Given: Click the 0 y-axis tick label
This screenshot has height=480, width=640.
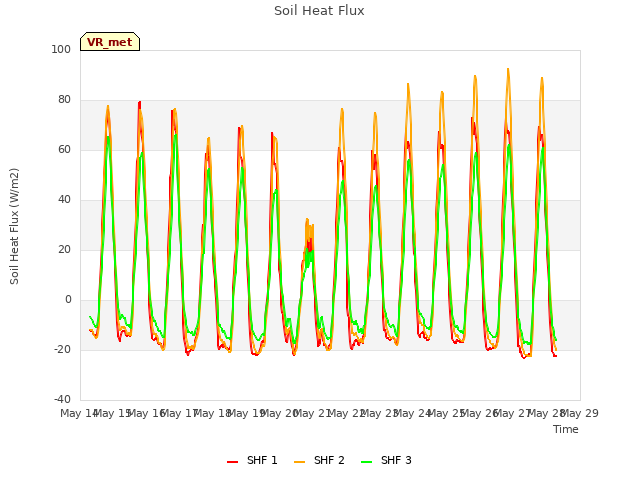Looking at the screenshot, I should pos(68,300).
